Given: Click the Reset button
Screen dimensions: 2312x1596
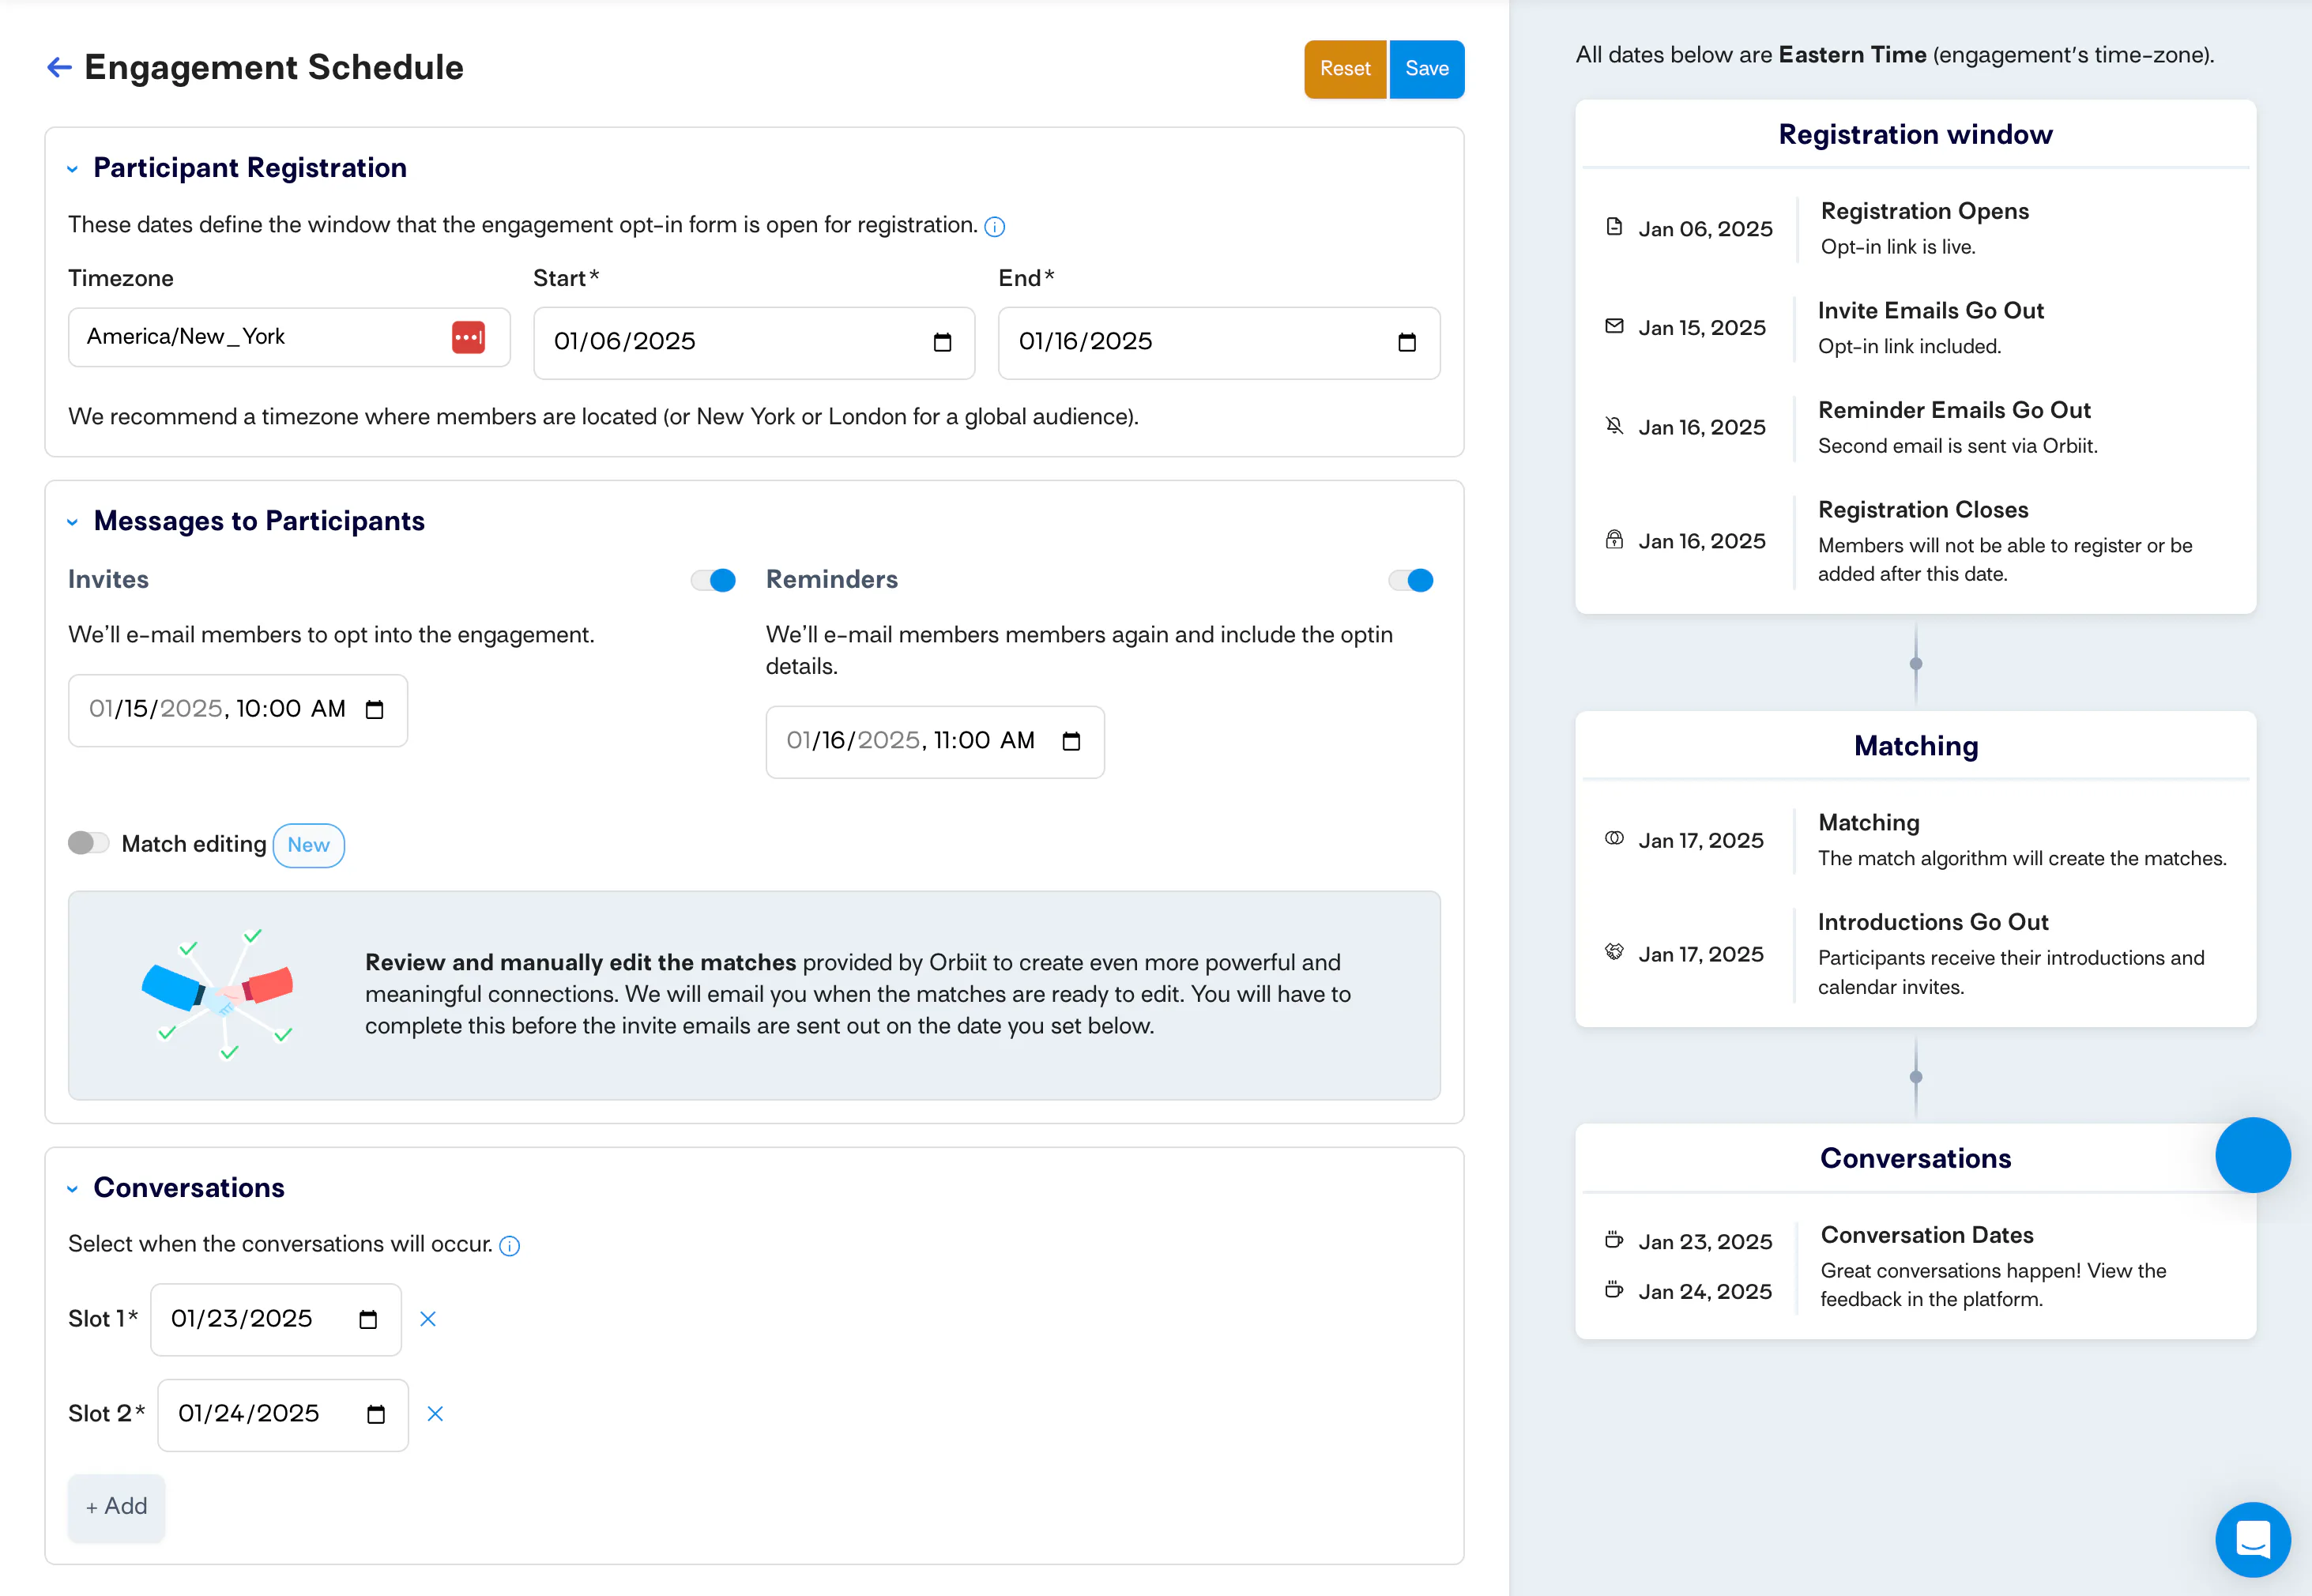Looking at the screenshot, I should click(1345, 69).
